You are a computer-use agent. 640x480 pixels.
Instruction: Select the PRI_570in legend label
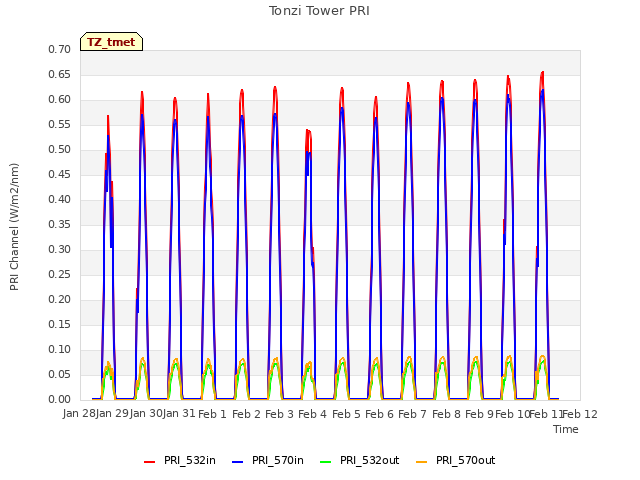tap(278, 460)
